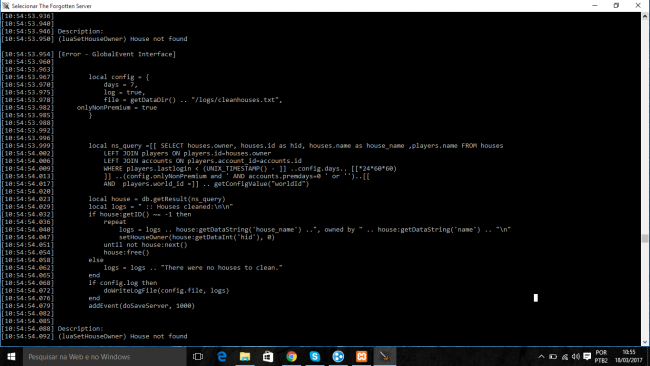The width and height of the screenshot is (650, 366).
Task: Click the console vertical scrollbar thumb
Action: [645, 239]
